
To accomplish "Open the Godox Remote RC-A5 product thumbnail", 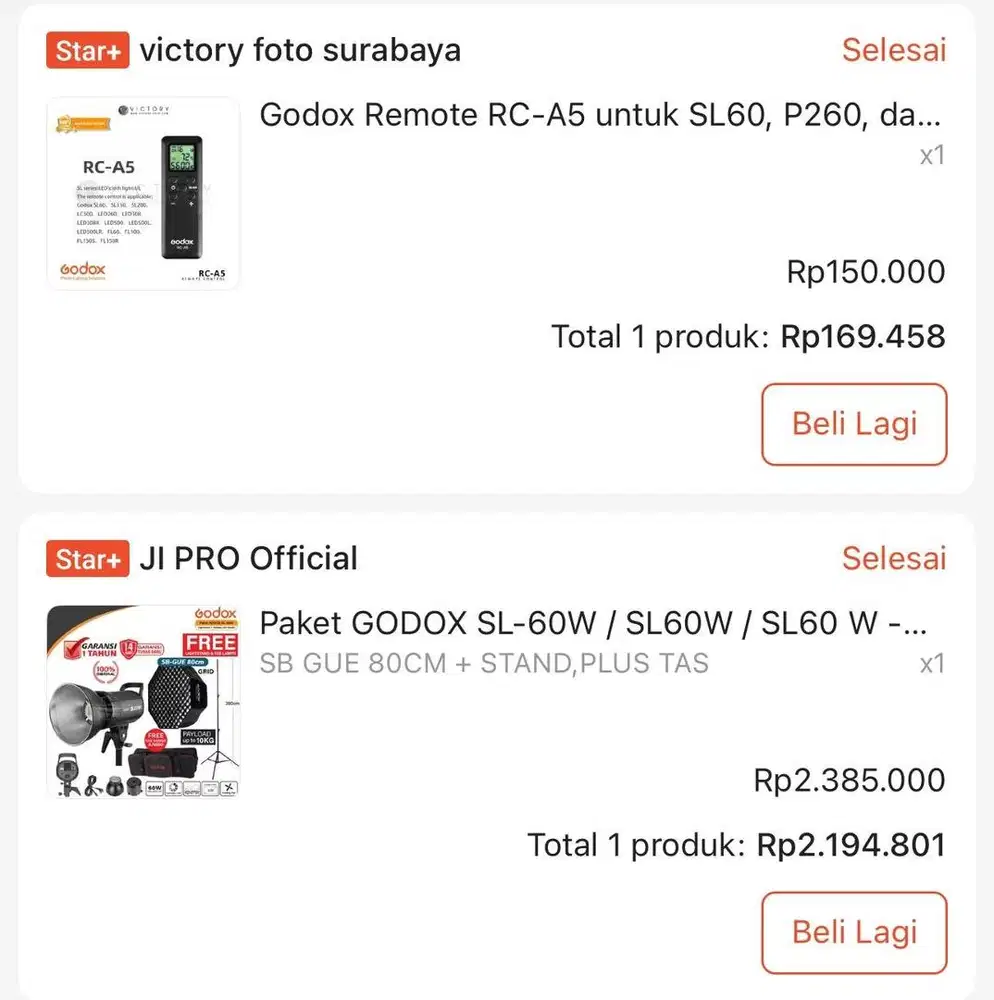I will coord(144,193).
